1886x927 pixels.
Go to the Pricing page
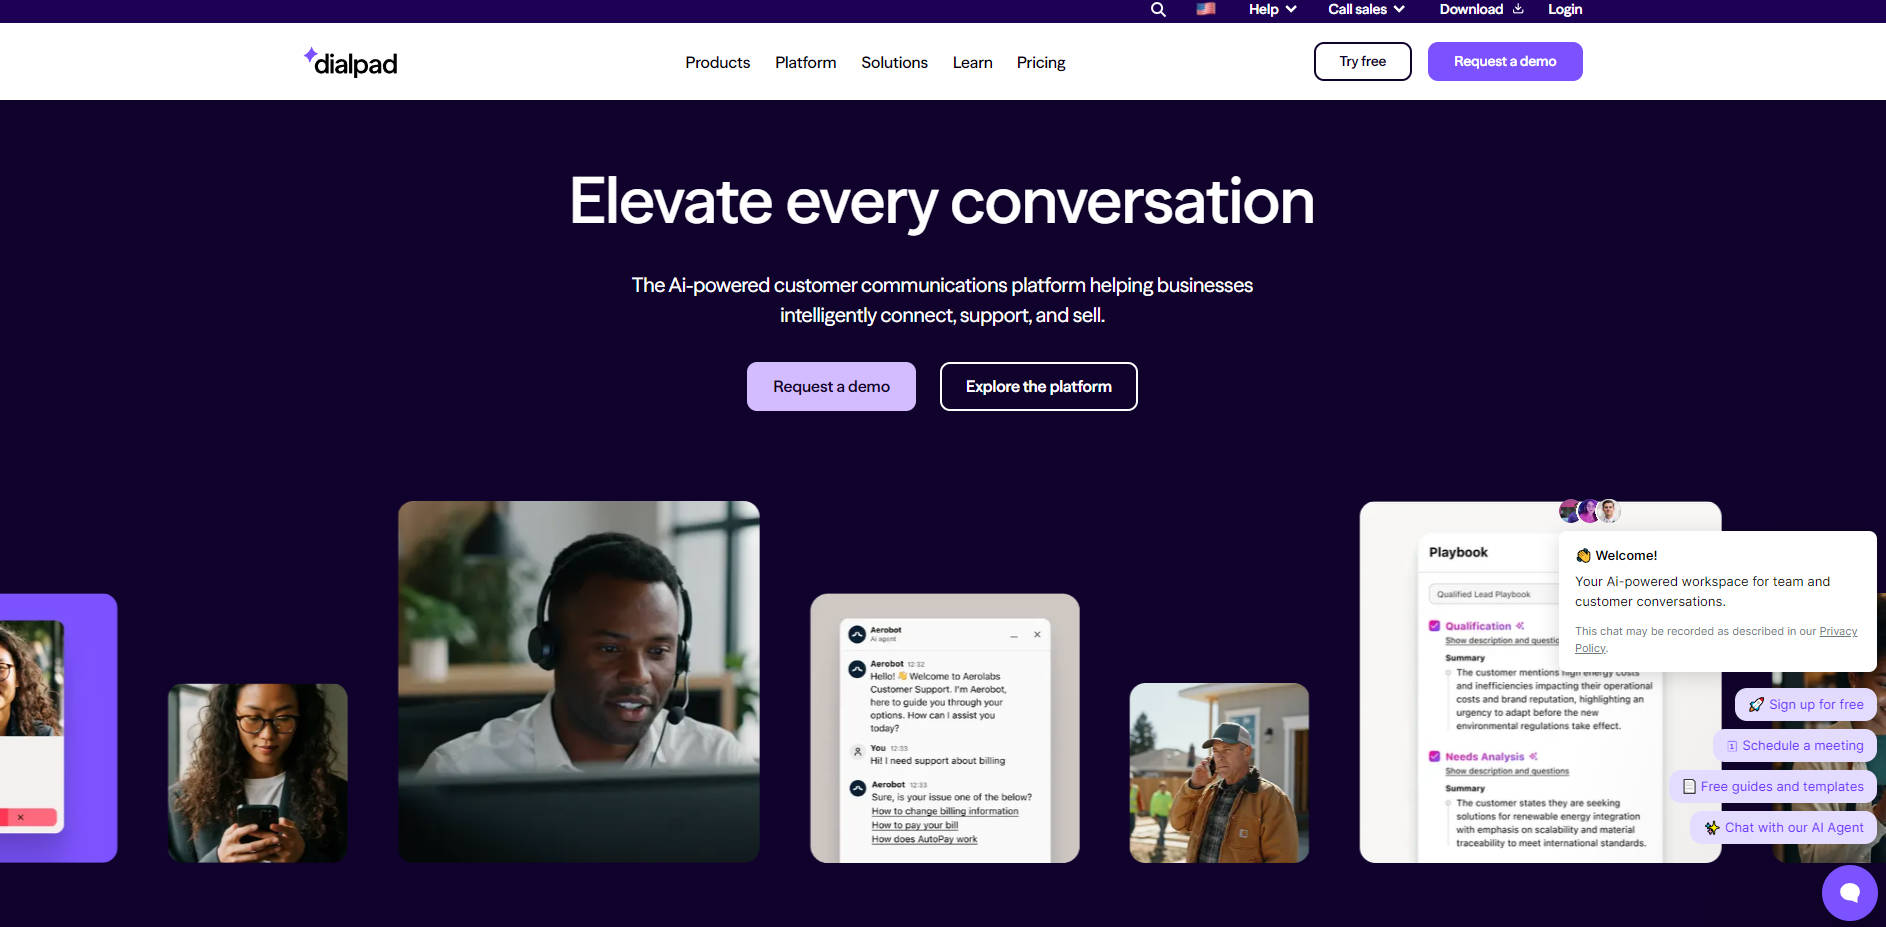[1041, 62]
